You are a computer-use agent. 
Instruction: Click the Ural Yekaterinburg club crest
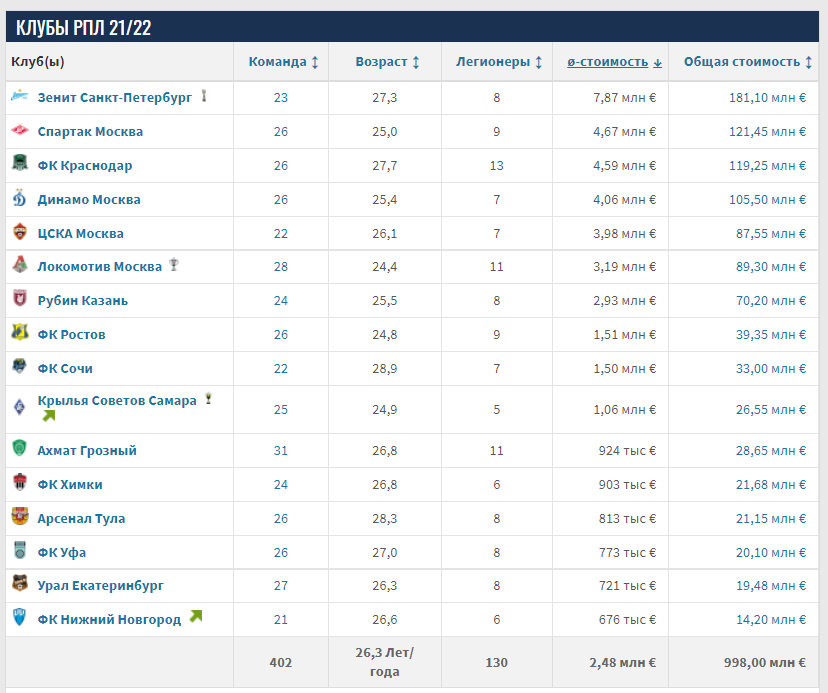[x=20, y=583]
